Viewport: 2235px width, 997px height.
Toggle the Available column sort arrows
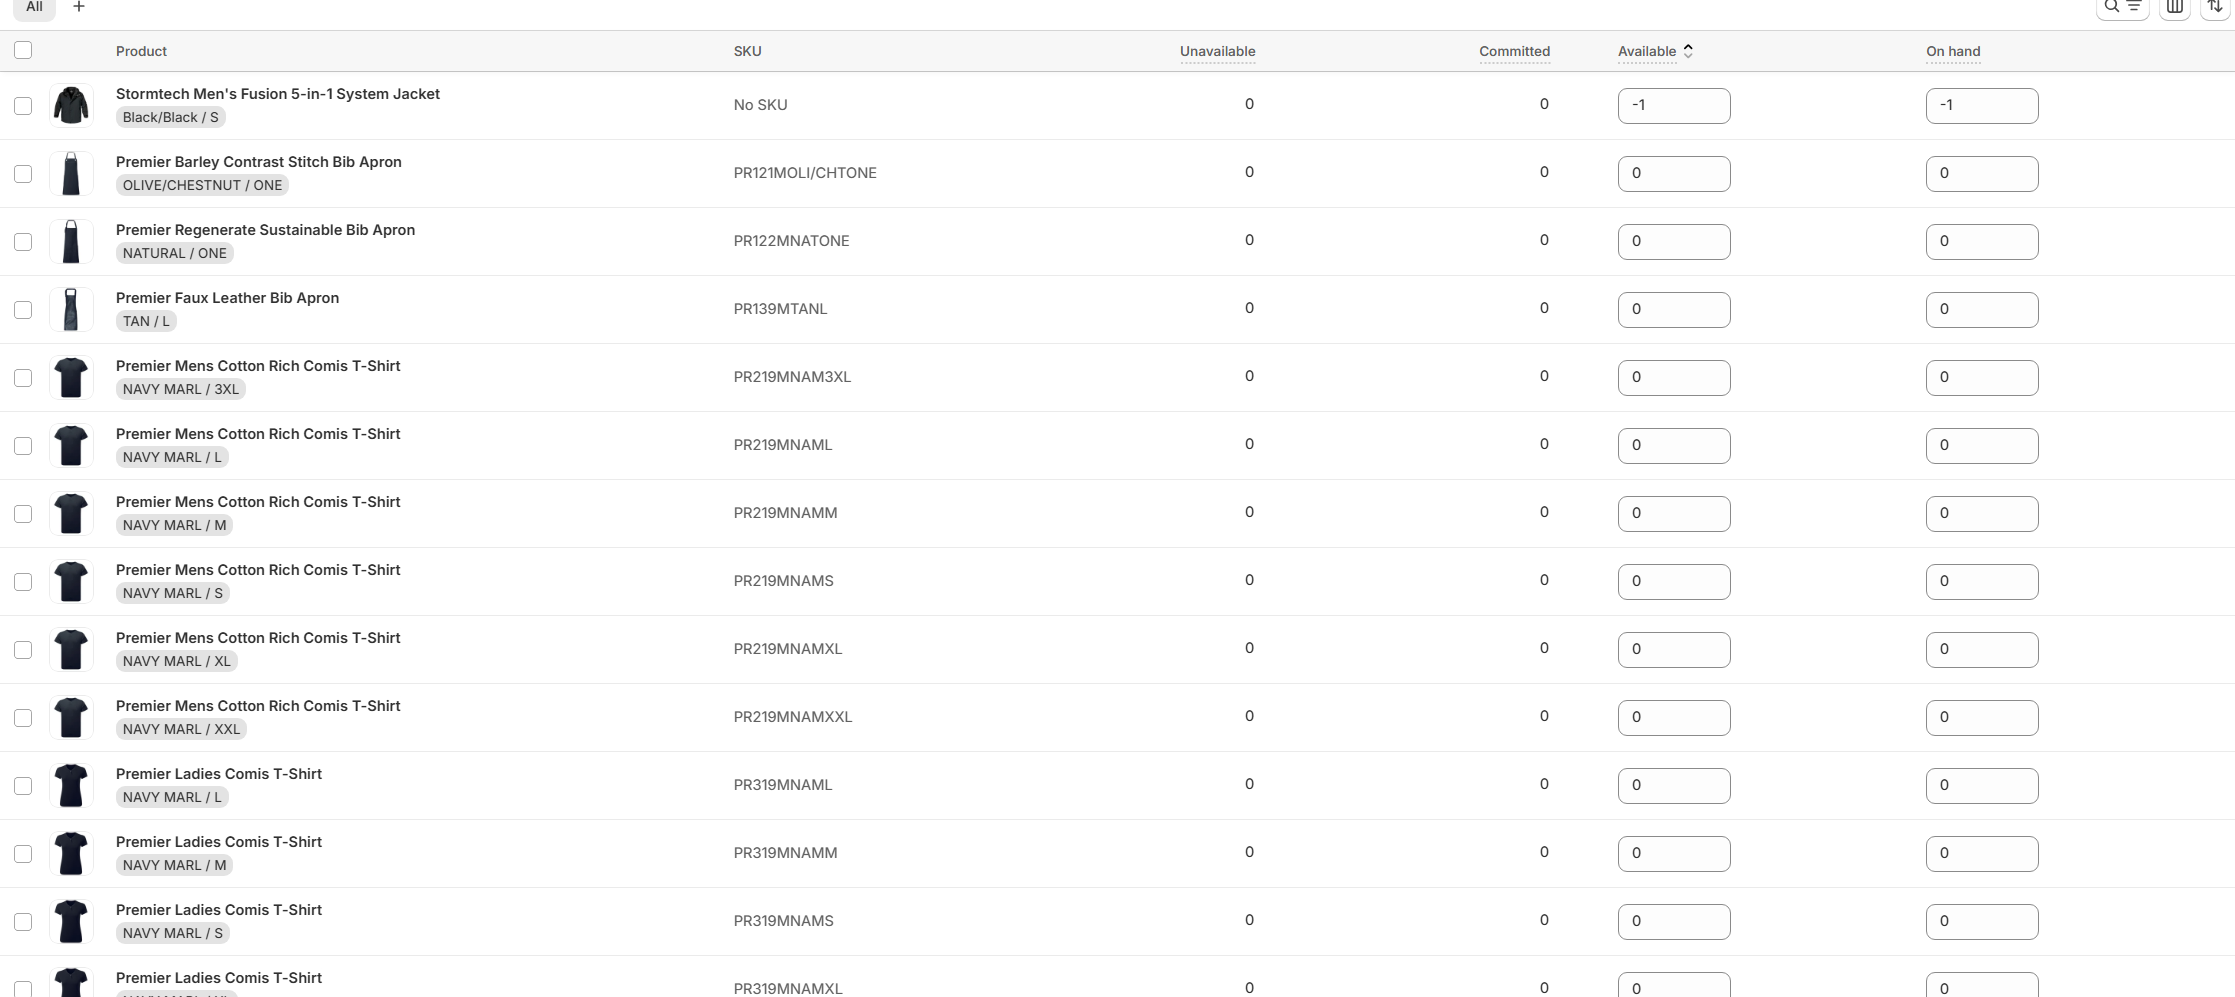tap(1688, 51)
